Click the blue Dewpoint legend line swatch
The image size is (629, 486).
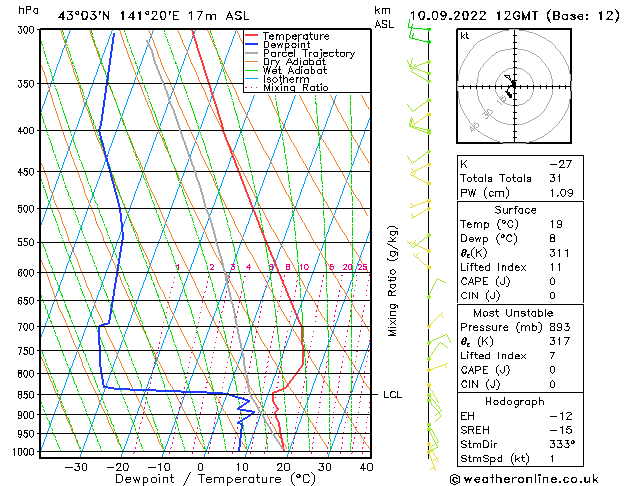point(252,44)
